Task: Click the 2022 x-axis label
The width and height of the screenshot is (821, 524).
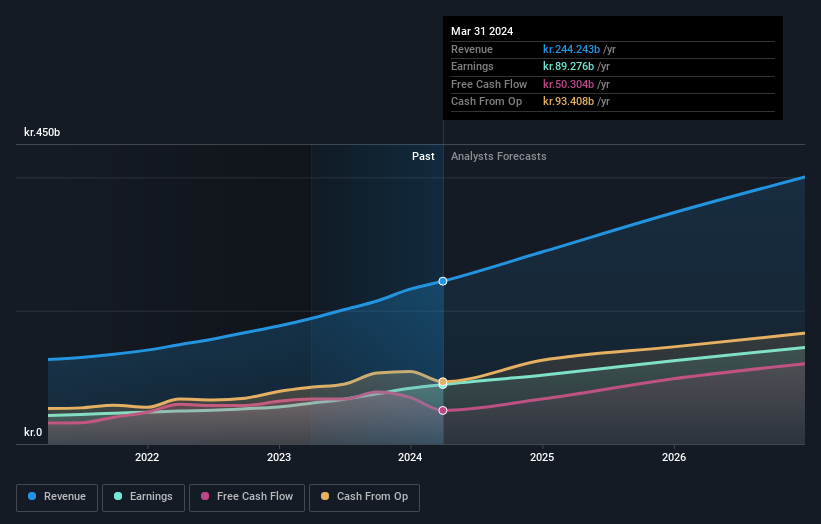Action: click(147, 457)
